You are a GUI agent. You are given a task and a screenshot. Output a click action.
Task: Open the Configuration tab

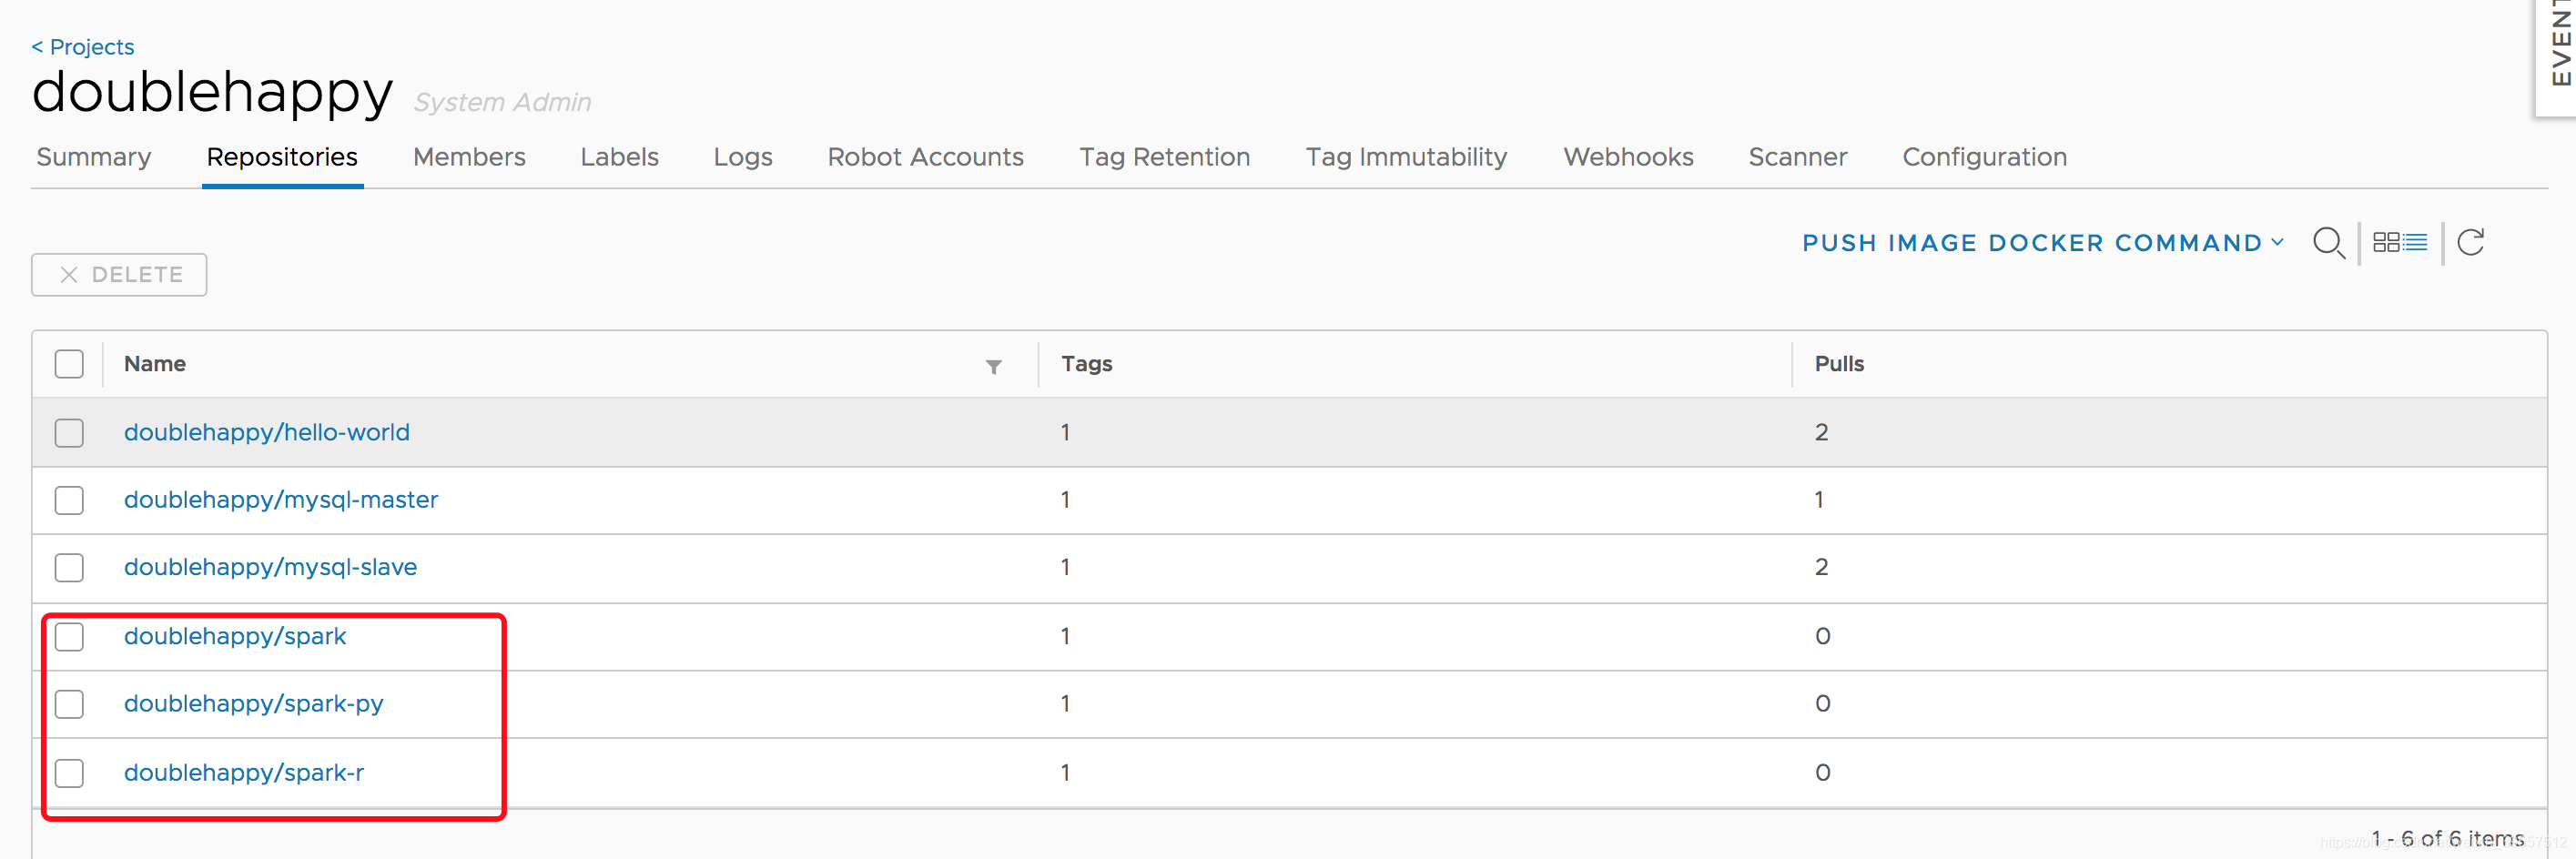tap(1984, 157)
